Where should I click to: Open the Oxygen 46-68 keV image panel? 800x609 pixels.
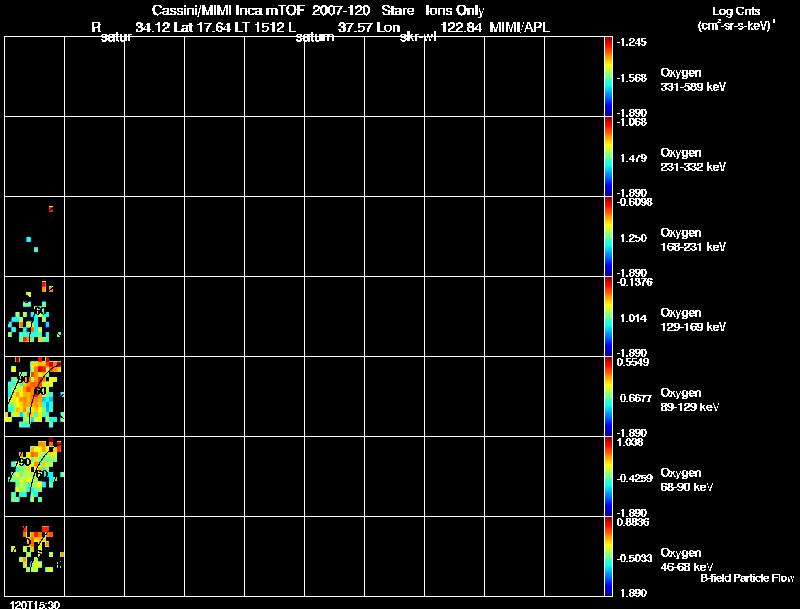[x=35, y=556]
